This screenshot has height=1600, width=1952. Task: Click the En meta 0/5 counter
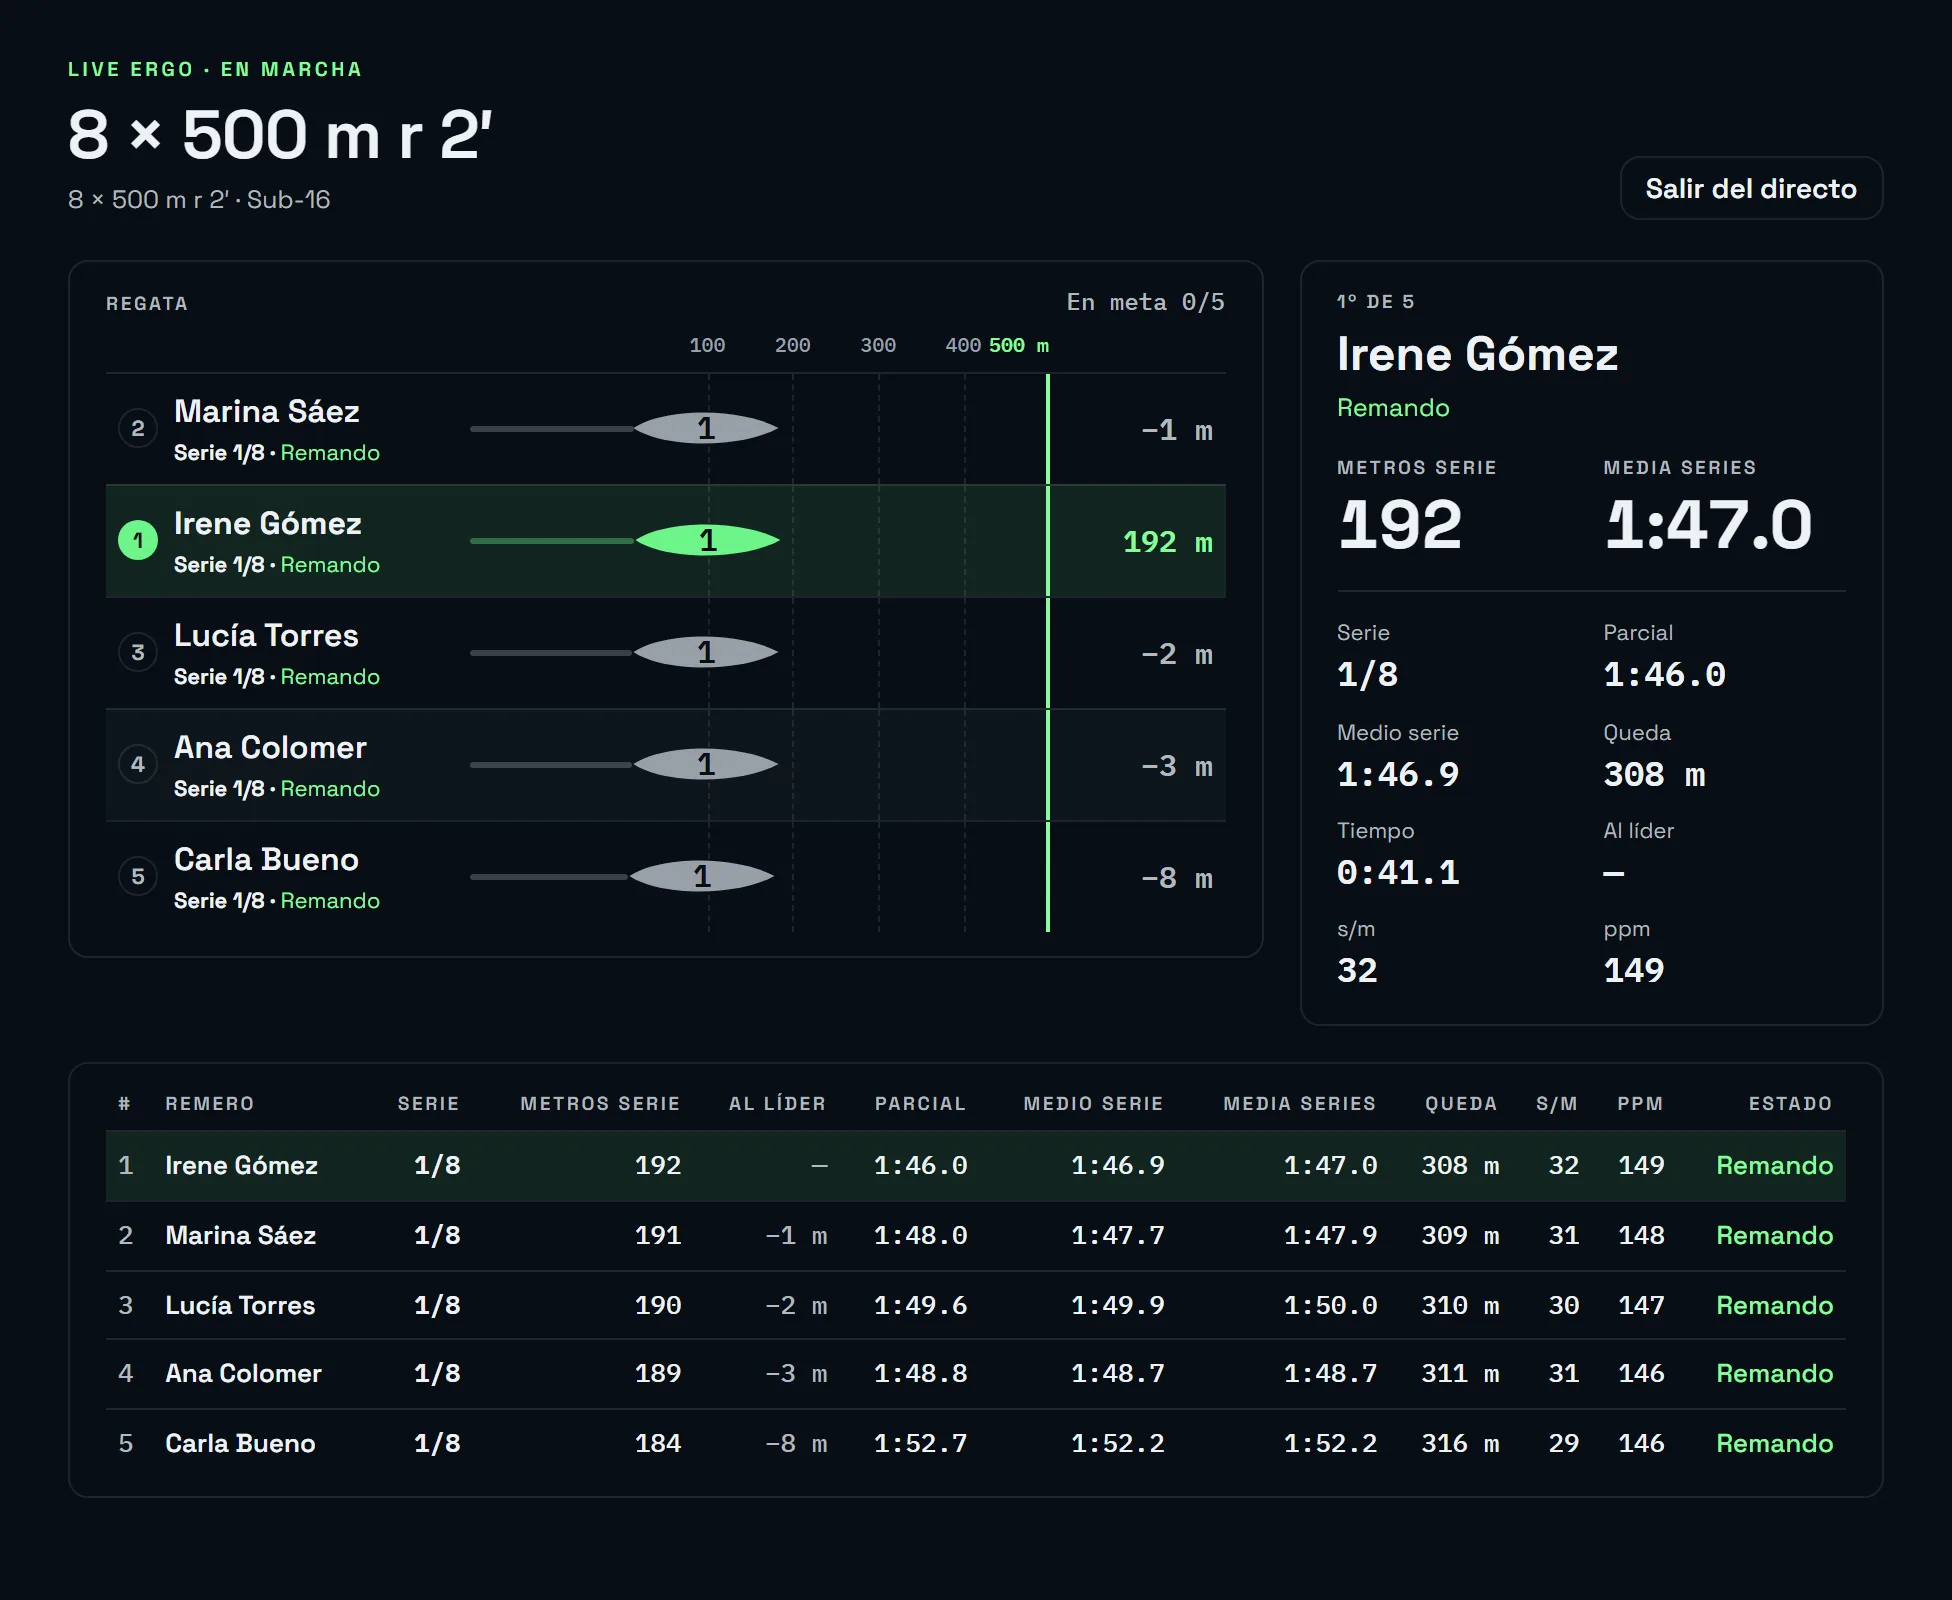pos(1145,302)
